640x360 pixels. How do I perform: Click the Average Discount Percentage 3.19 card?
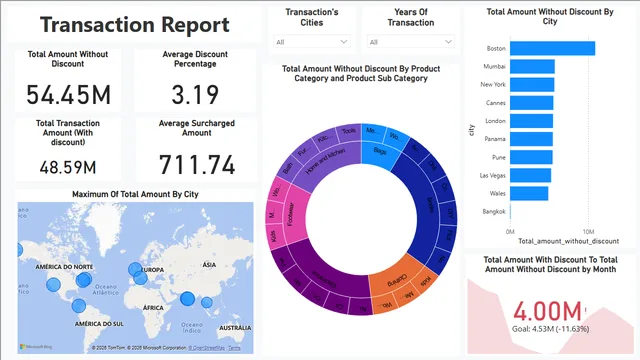coord(195,80)
